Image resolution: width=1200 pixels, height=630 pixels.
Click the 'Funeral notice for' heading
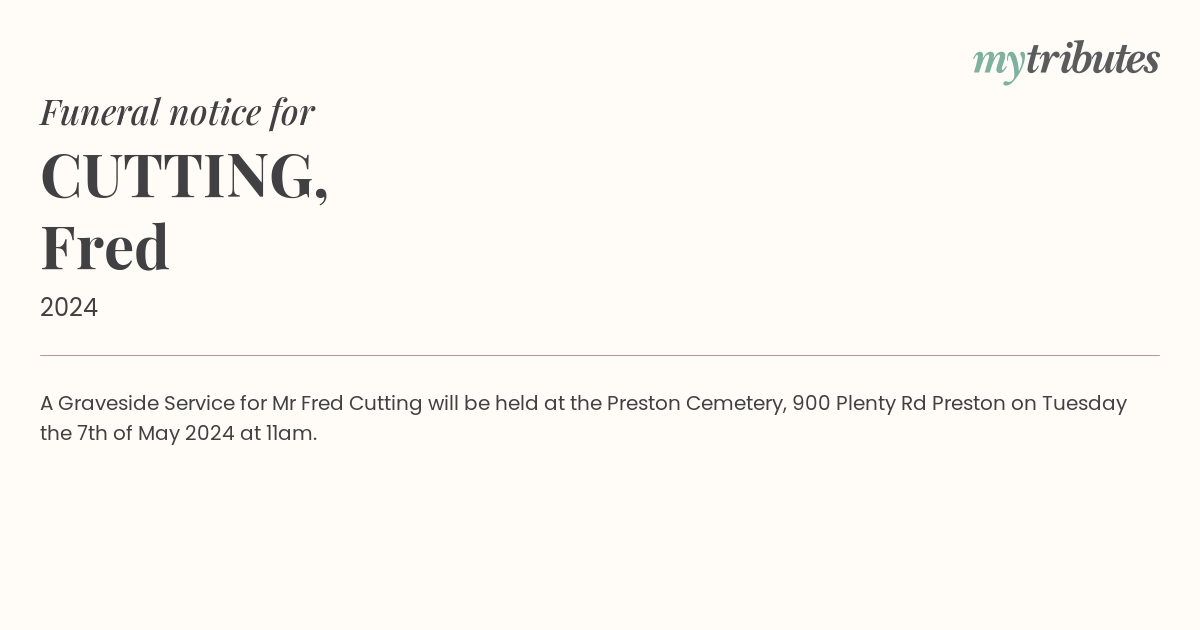pyautogui.click(x=177, y=113)
